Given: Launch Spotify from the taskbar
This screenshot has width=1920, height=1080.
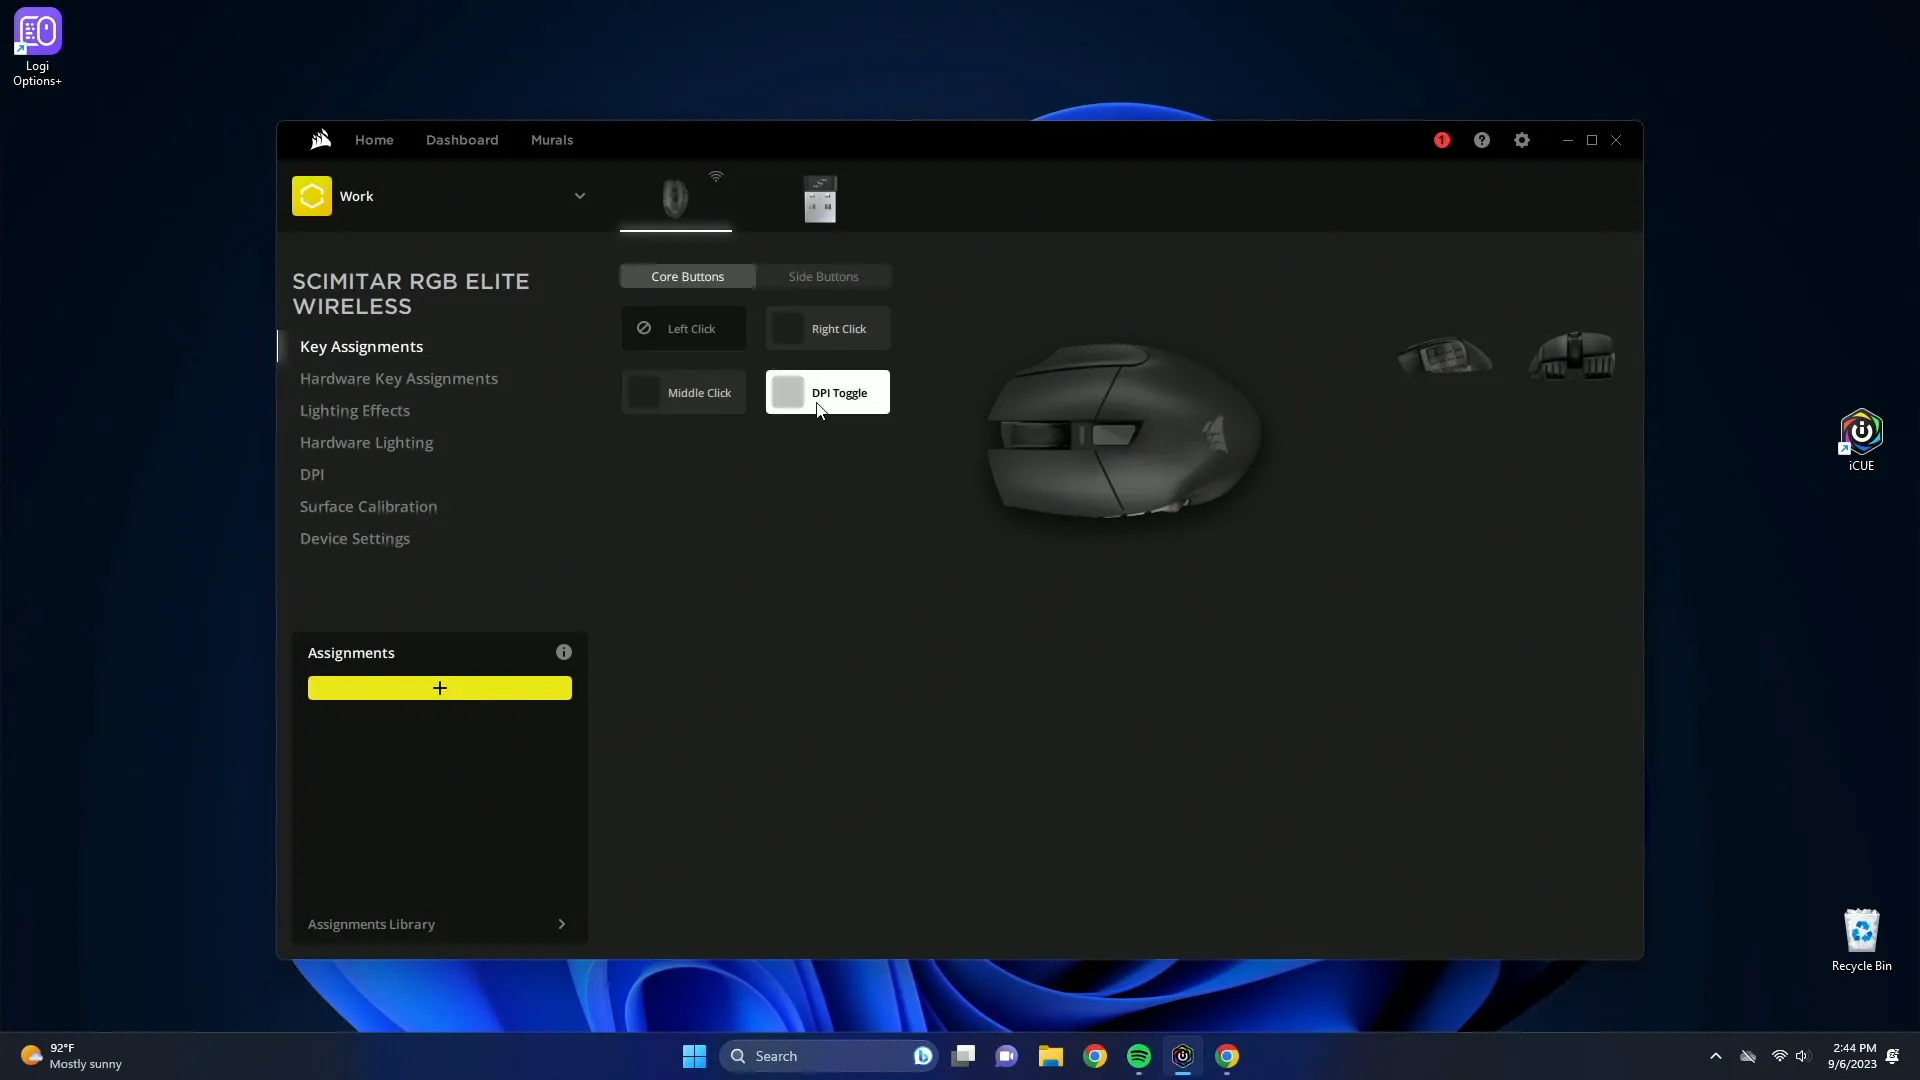Looking at the screenshot, I should click(1138, 1056).
